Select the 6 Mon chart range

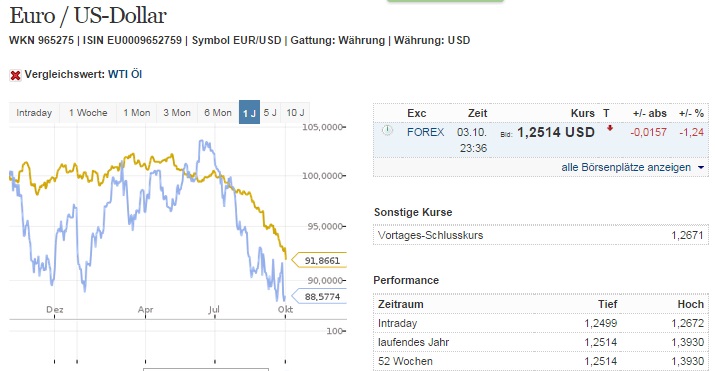(x=218, y=113)
